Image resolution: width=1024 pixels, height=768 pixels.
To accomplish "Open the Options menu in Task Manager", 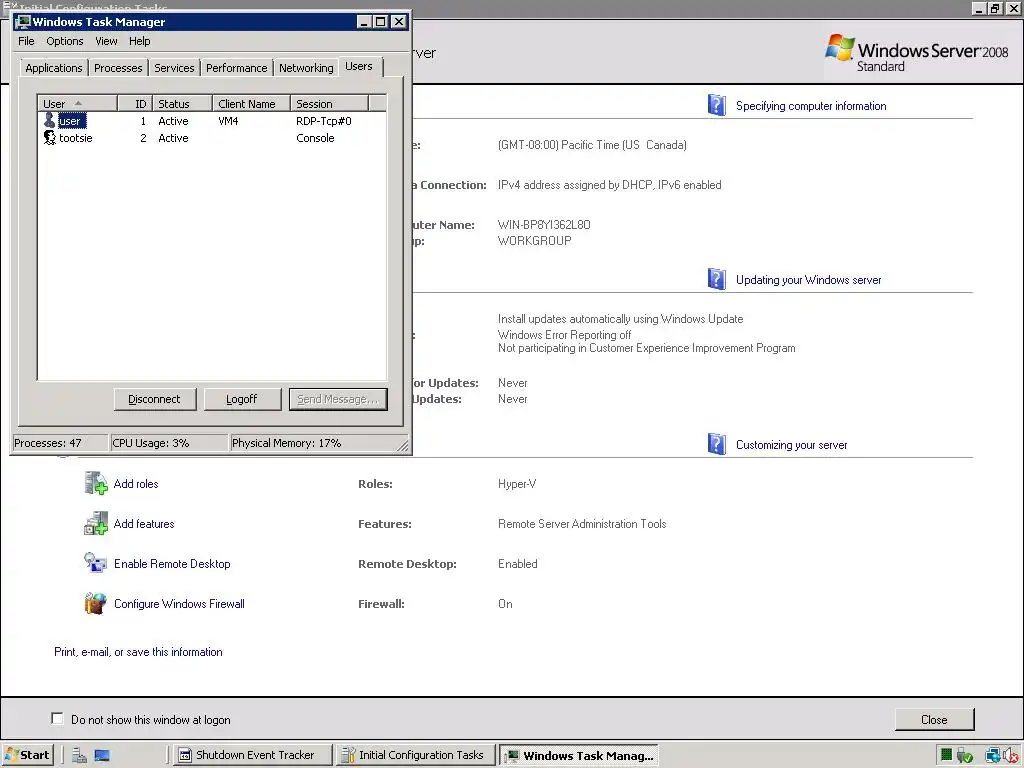I will tap(65, 41).
